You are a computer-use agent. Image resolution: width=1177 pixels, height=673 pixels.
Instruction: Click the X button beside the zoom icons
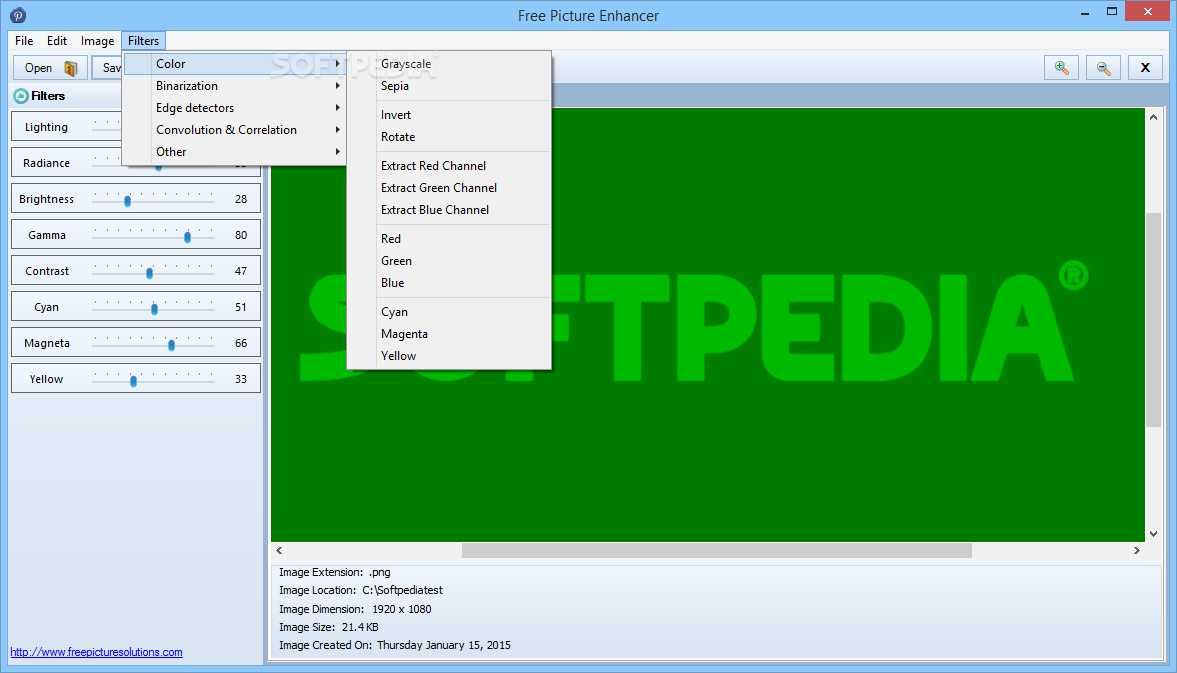click(1145, 68)
